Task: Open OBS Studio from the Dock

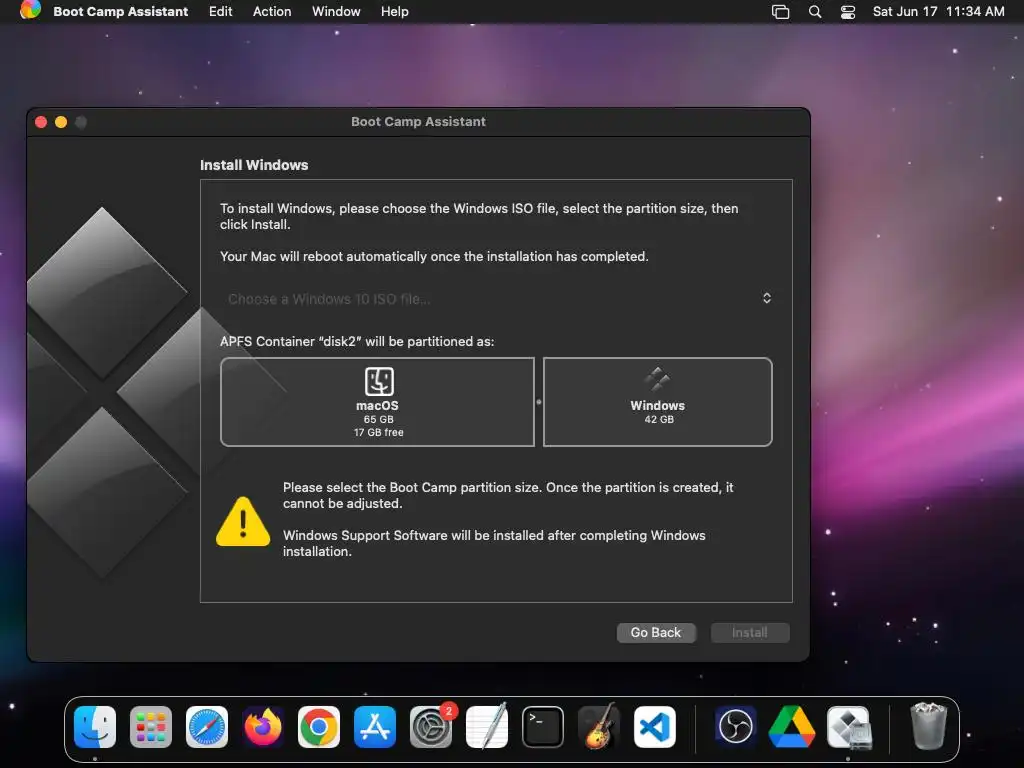Action: click(x=736, y=727)
